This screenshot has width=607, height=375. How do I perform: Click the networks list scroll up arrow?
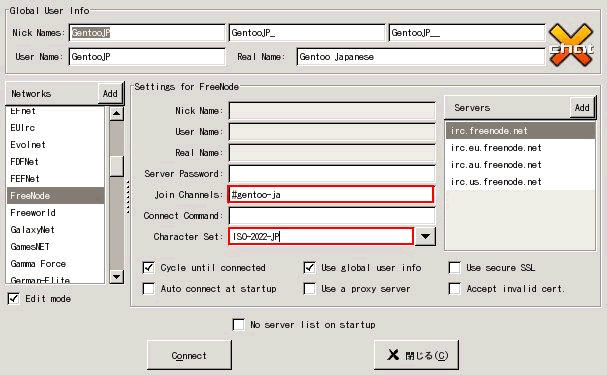coord(117,114)
